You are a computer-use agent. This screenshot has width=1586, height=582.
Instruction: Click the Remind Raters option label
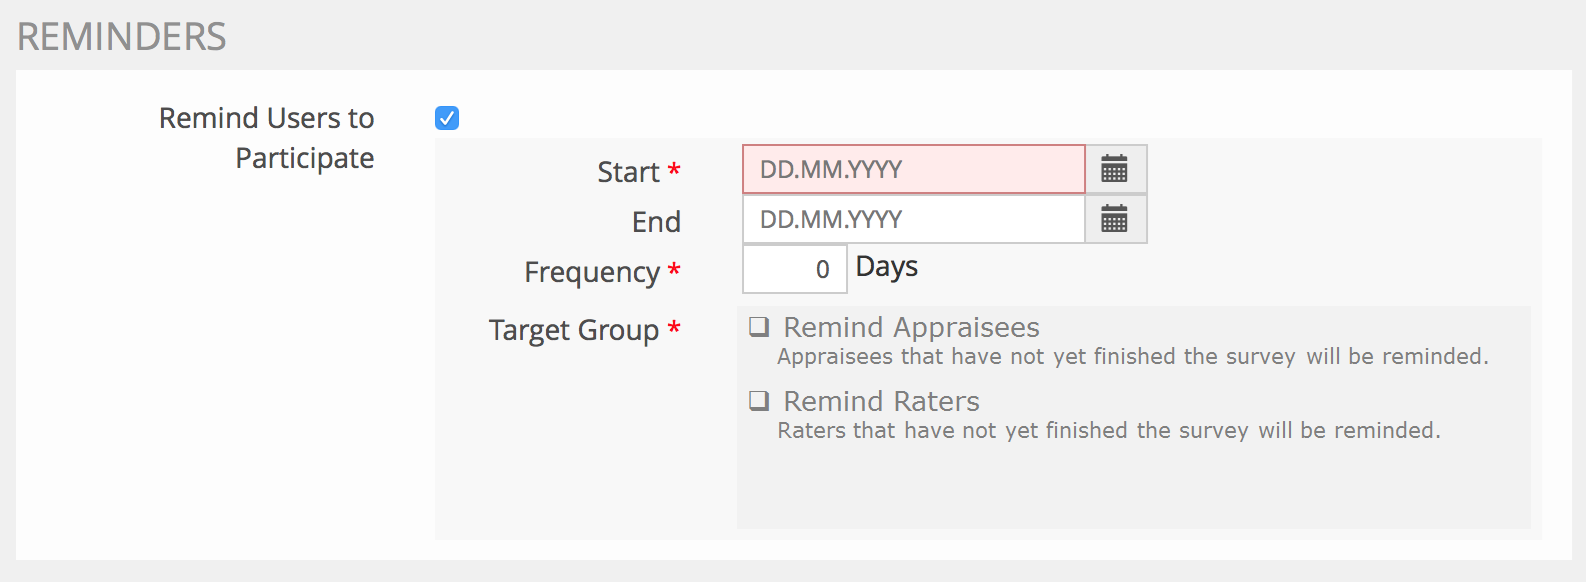tap(881, 401)
